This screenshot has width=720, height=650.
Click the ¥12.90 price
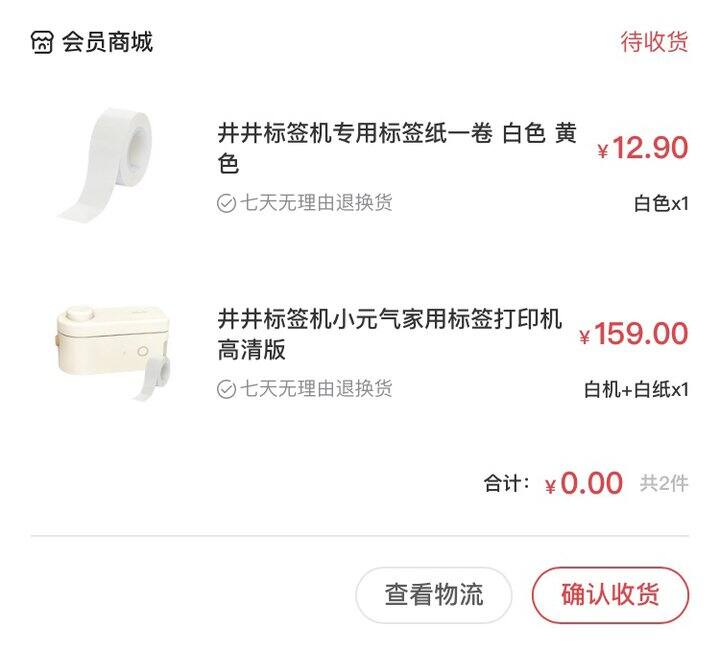[642, 148]
